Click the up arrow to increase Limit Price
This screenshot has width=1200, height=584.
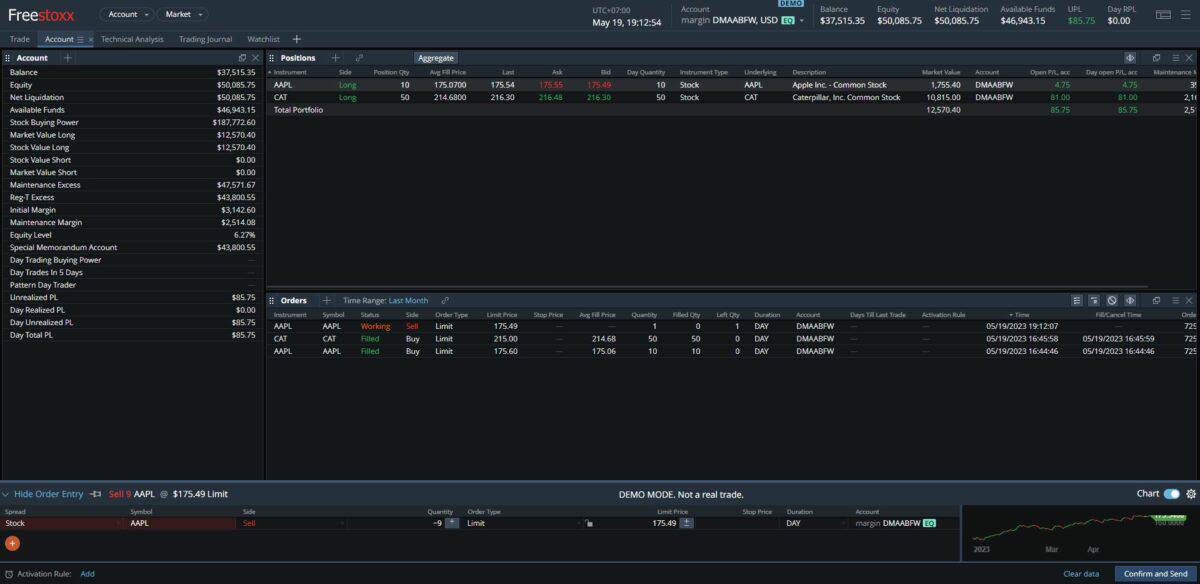tap(687, 519)
